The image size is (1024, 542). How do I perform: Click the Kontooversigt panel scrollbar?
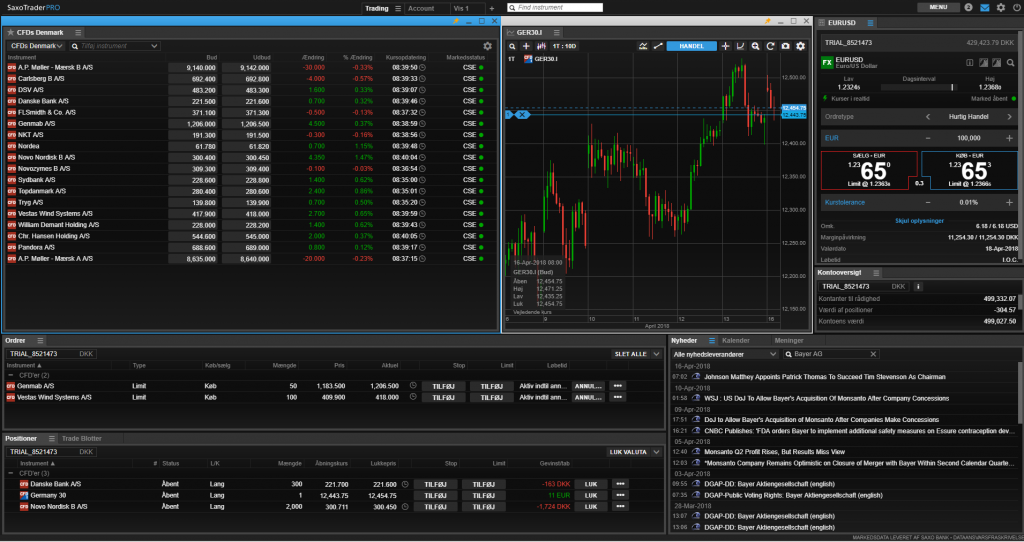(x=1020, y=302)
